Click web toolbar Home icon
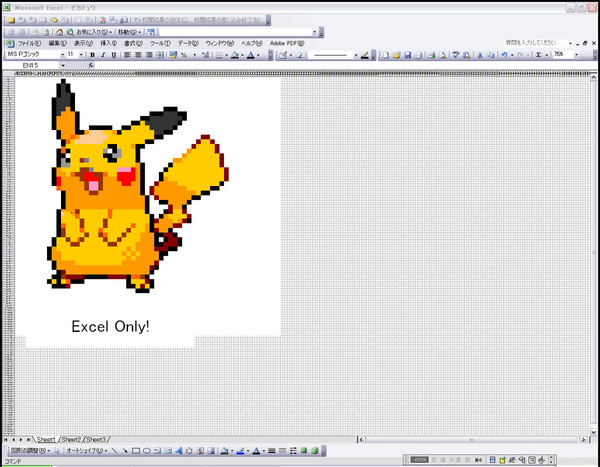 [59, 32]
